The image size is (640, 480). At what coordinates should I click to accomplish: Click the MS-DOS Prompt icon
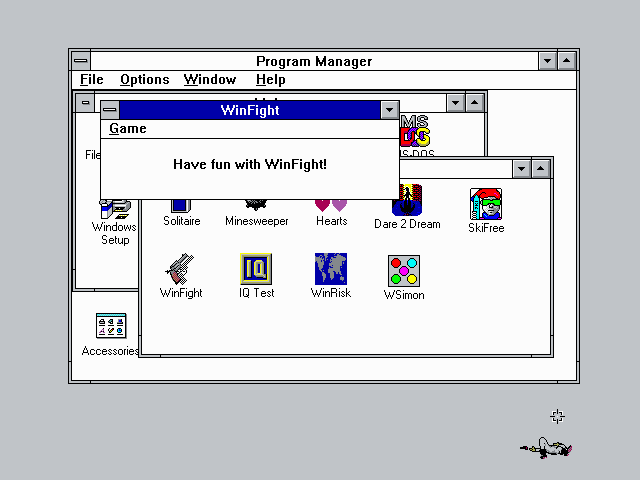click(415, 130)
